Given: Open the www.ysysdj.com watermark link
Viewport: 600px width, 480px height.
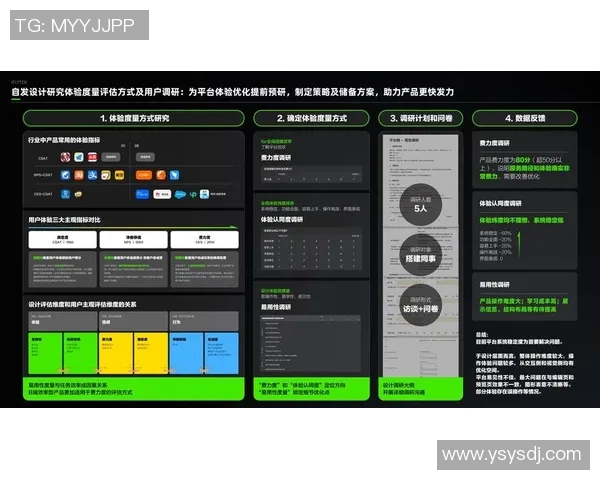Looking at the screenshot, I should (511, 455).
